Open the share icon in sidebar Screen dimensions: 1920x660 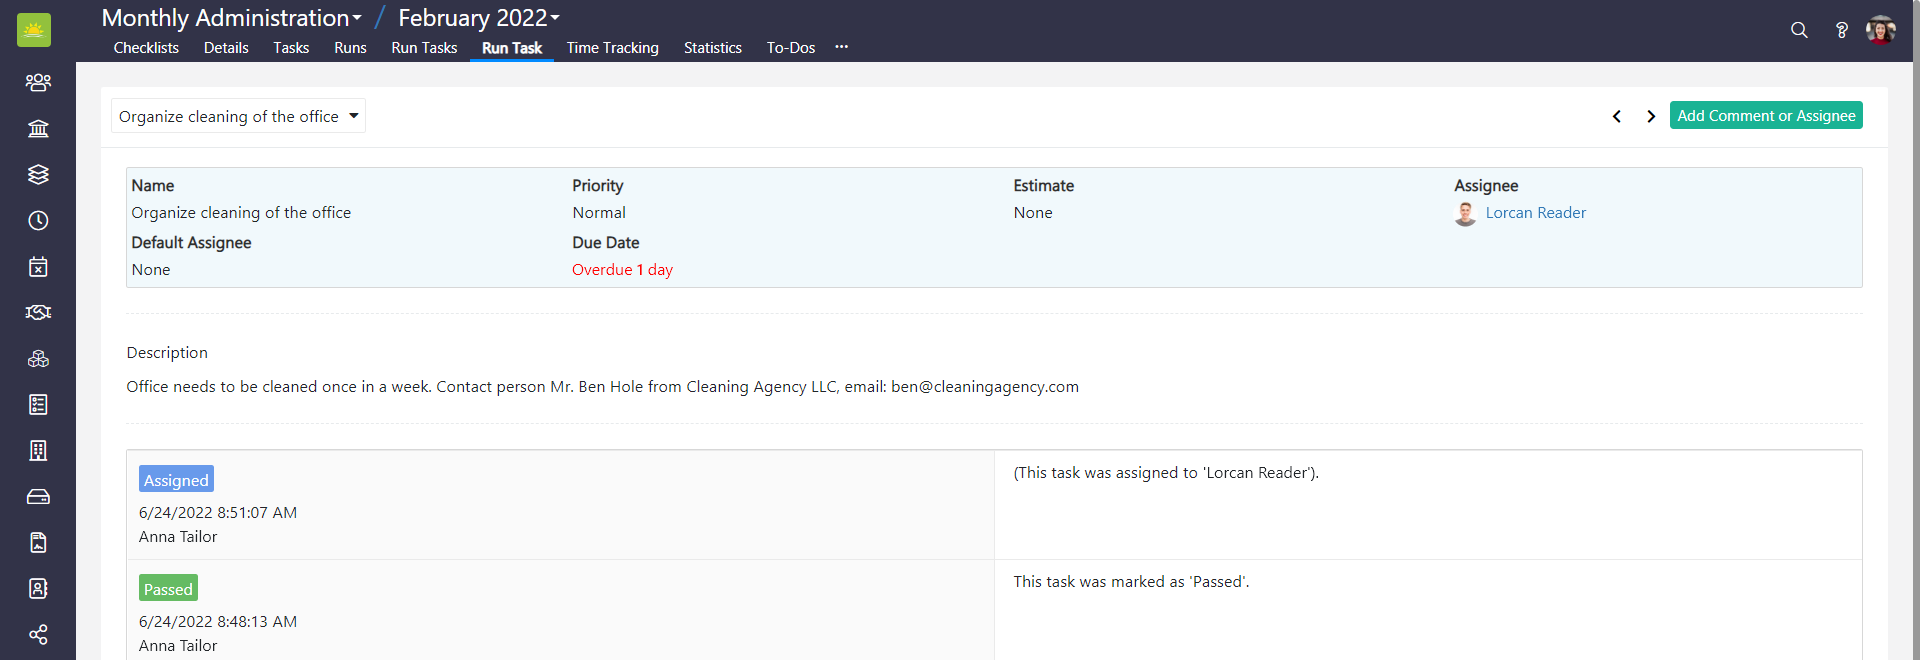point(38,635)
